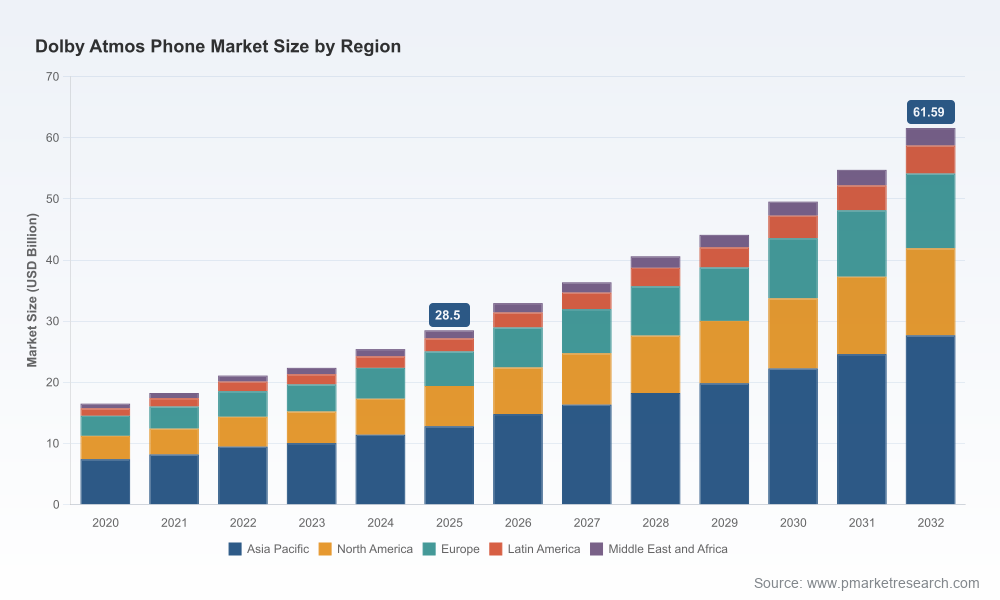Image resolution: width=1000 pixels, height=600 pixels.
Task: Click the 2020 x-axis year label
Action: (105, 523)
